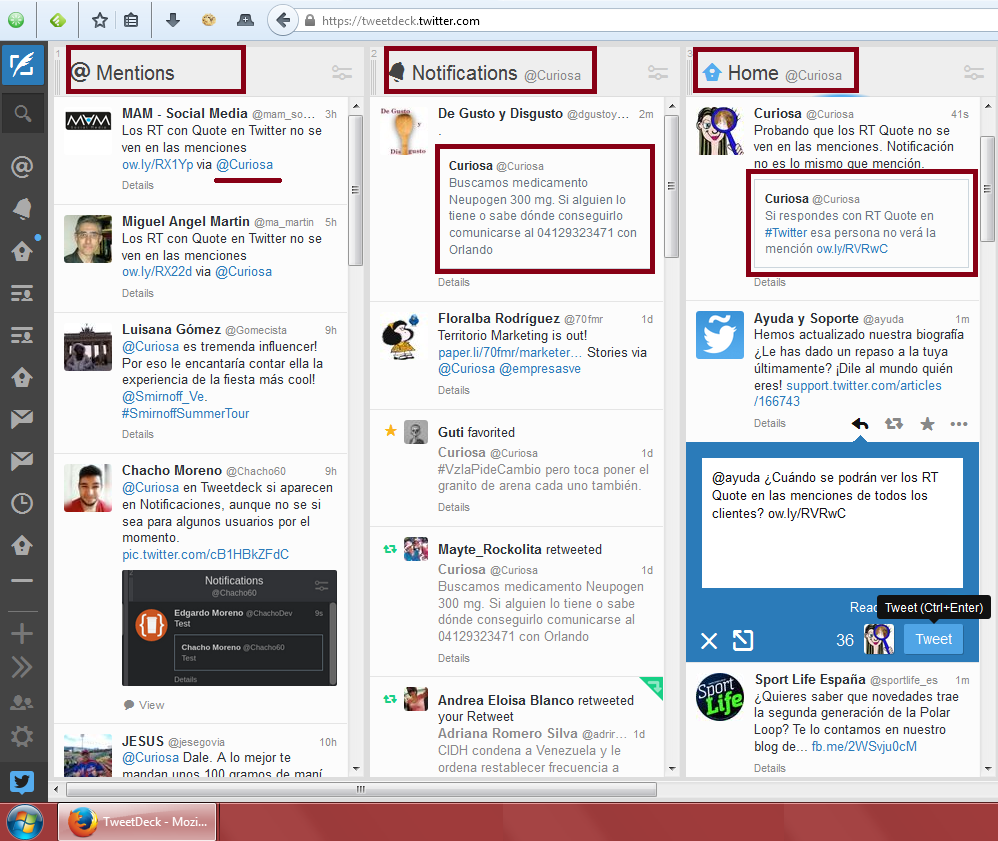Click the Add column plus icon
Image resolution: width=998 pixels, height=841 pixels.
coord(22,633)
